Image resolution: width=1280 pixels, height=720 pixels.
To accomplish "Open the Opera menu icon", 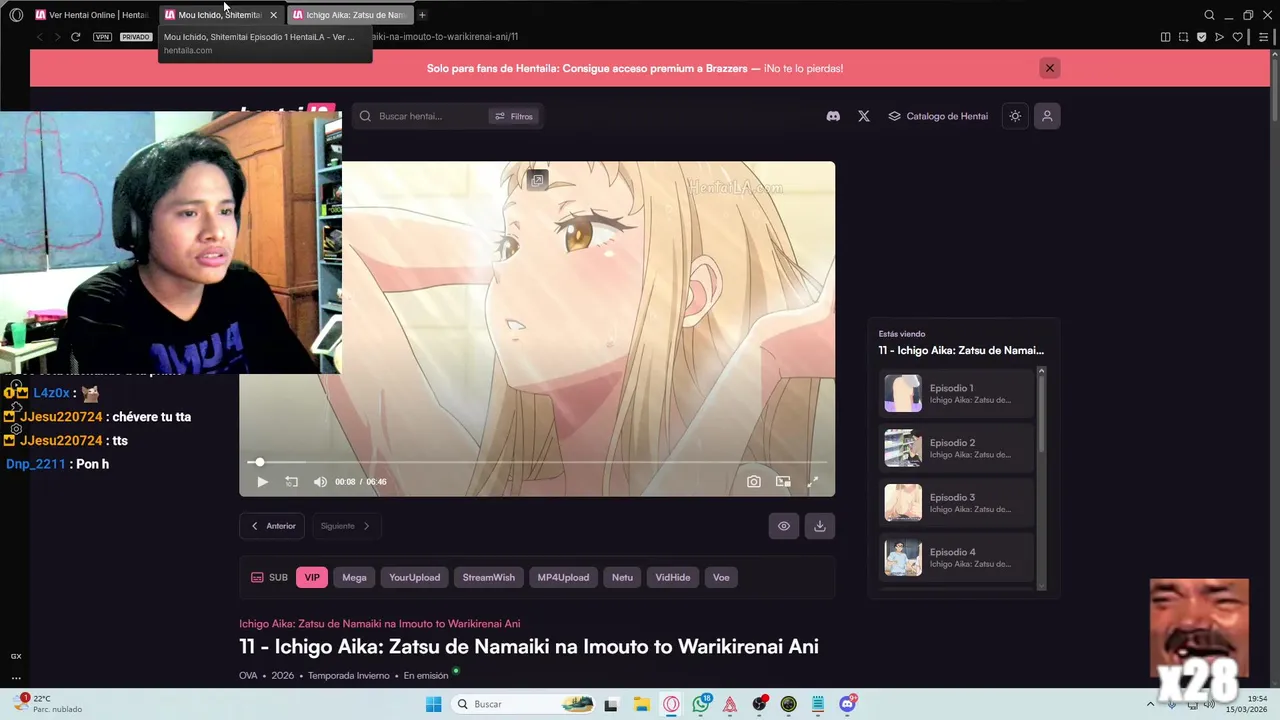I will pos(16,15).
